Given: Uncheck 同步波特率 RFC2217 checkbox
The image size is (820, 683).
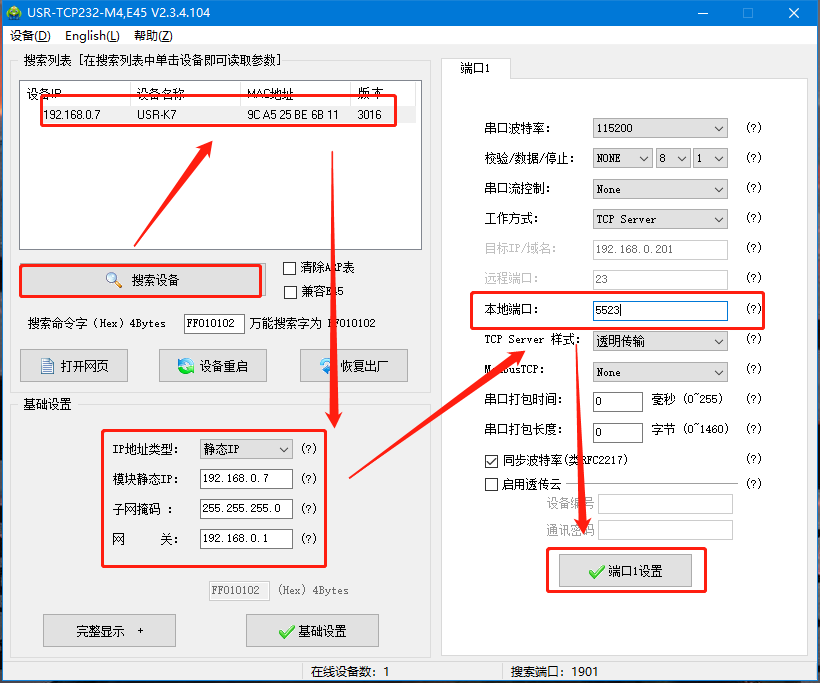Looking at the screenshot, I should (x=491, y=461).
